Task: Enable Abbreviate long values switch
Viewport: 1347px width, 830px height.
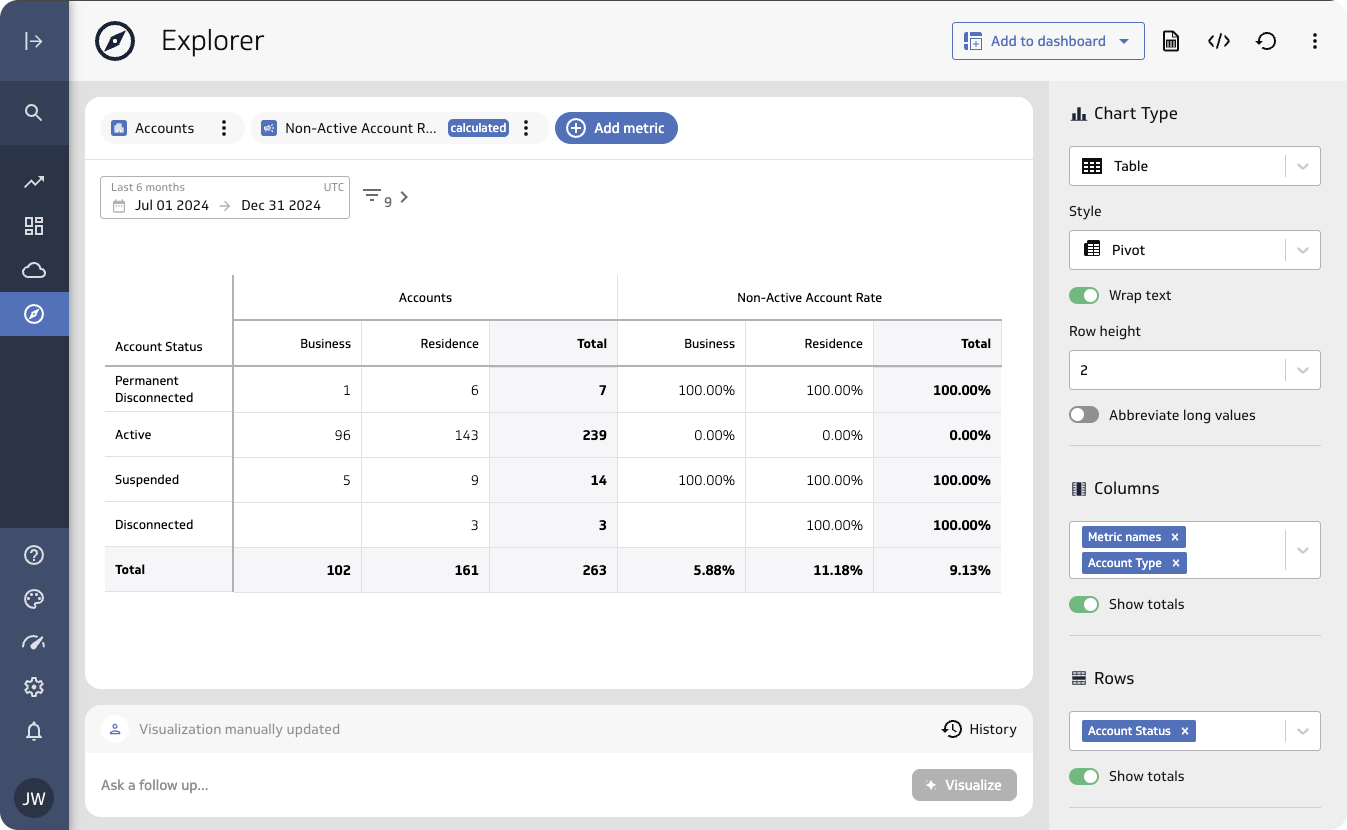Action: click(1084, 415)
